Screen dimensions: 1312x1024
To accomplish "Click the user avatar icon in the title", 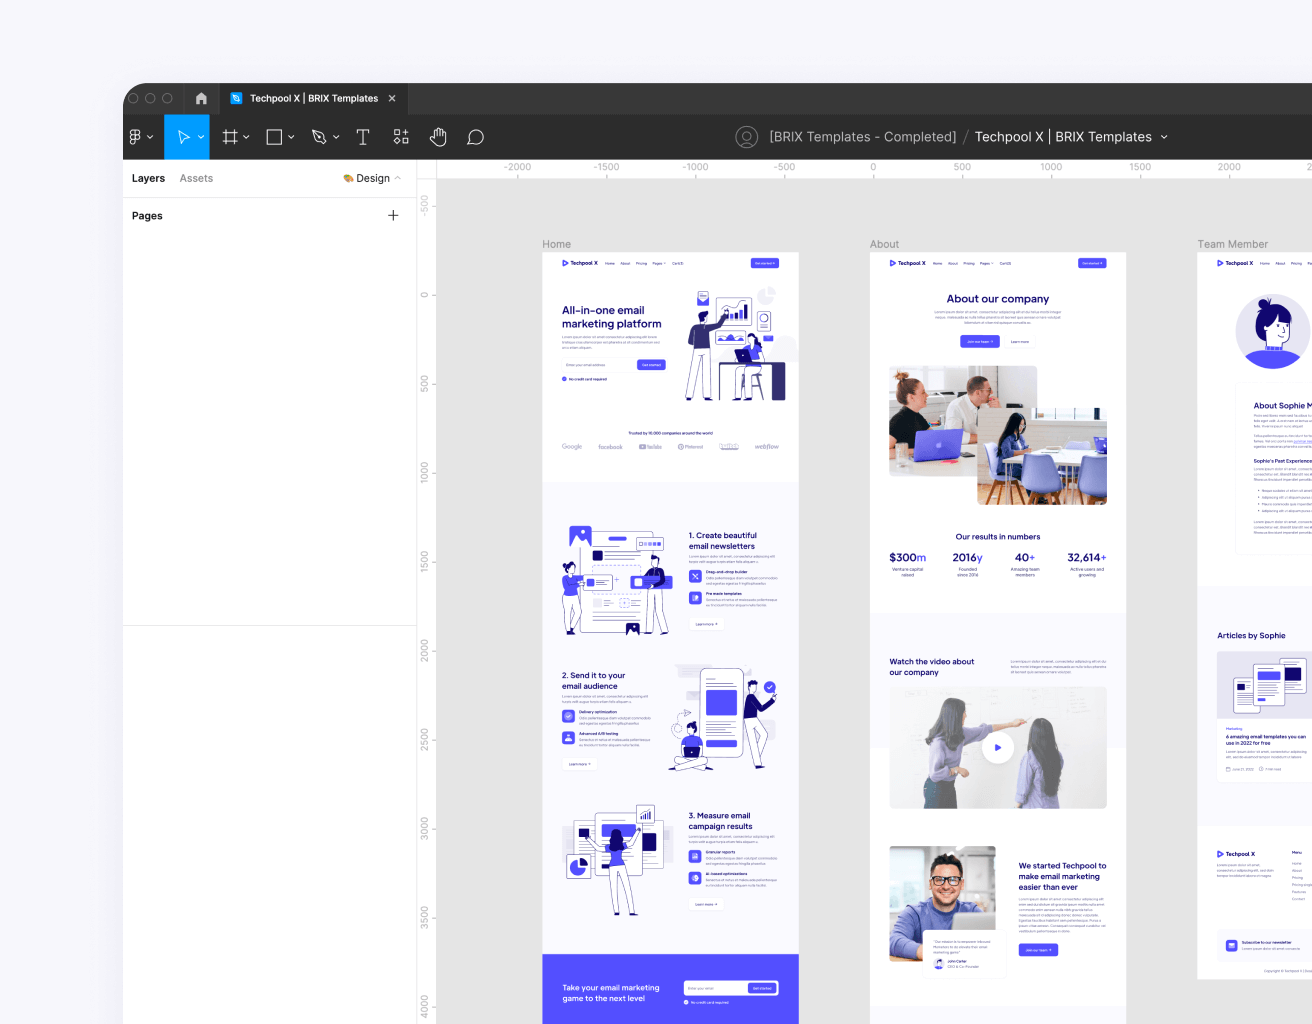I will (x=746, y=137).
